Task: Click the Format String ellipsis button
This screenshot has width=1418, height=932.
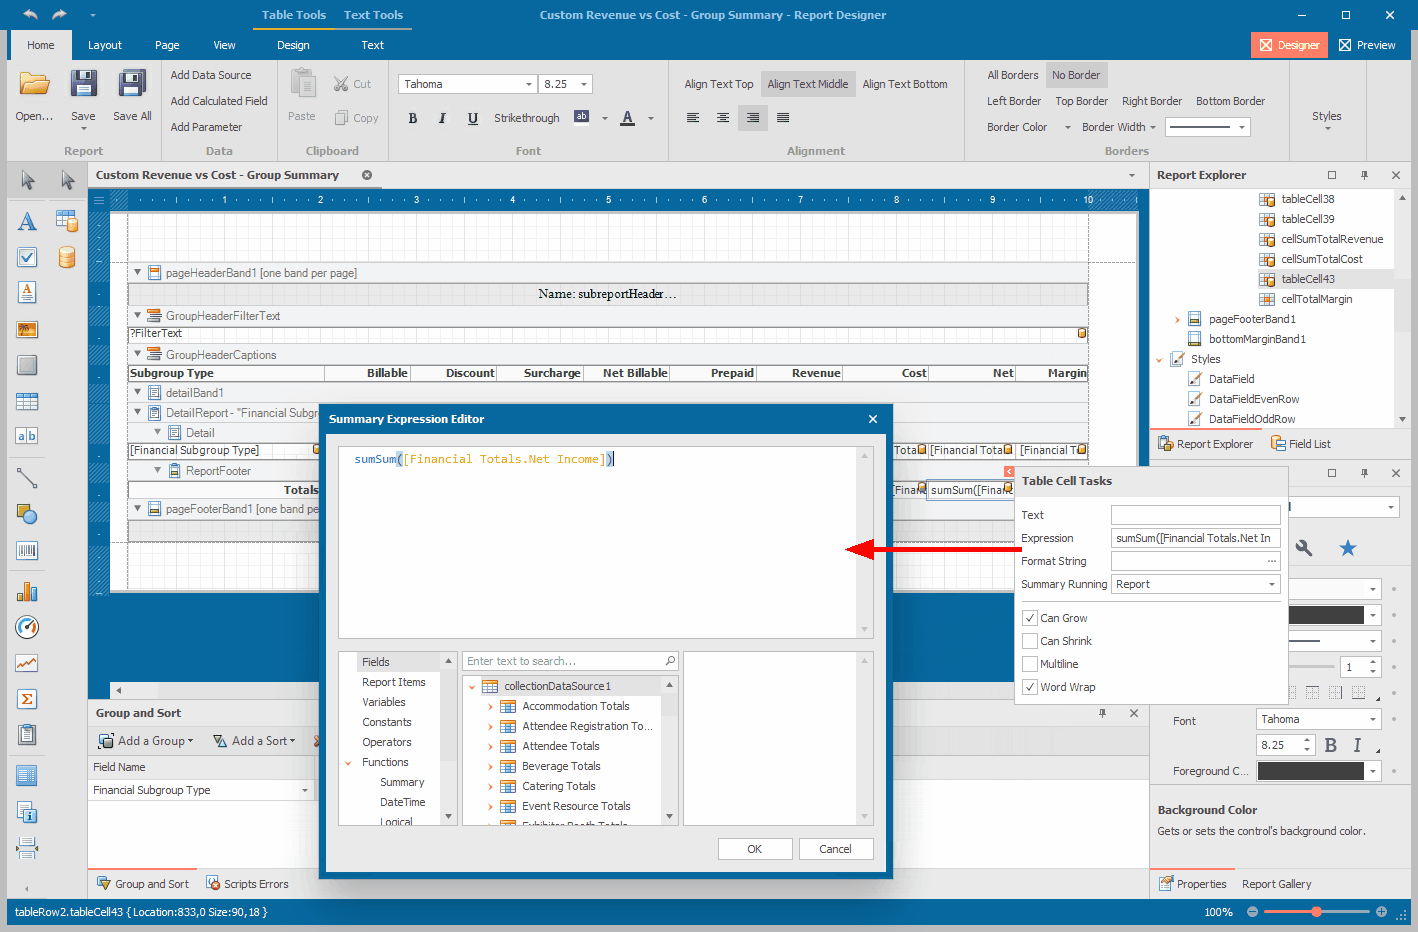Action: point(1272,562)
